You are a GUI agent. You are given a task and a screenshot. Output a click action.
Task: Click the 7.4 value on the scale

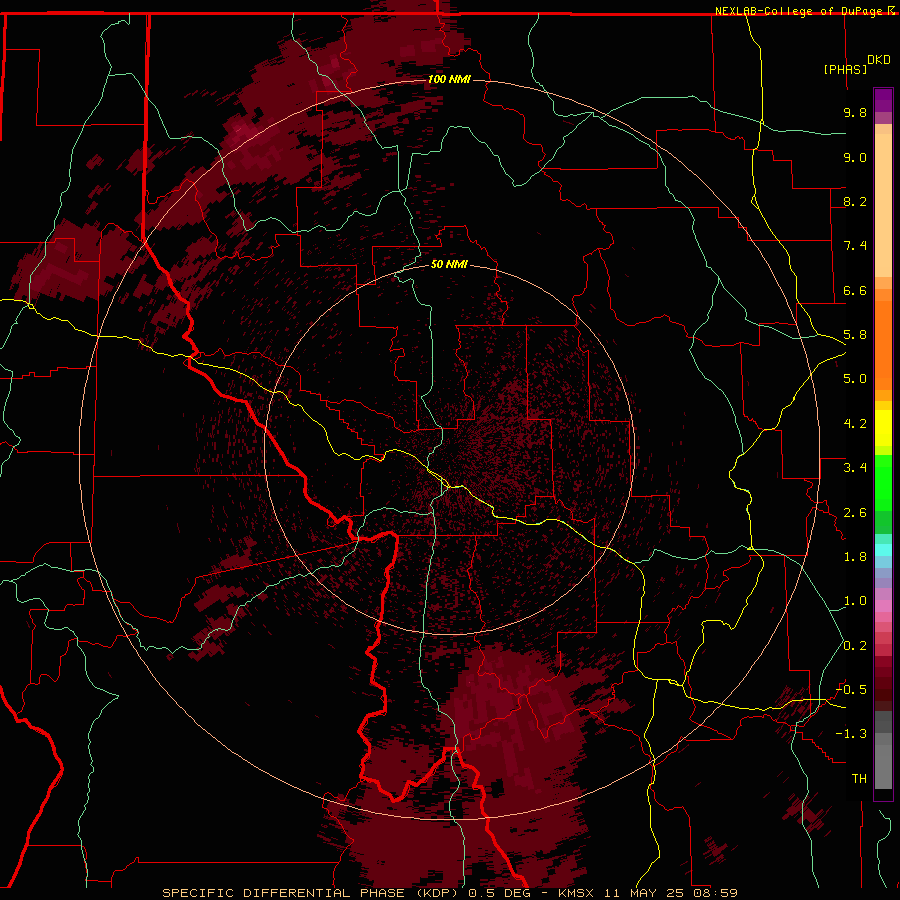pyautogui.click(x=855, y=246)
